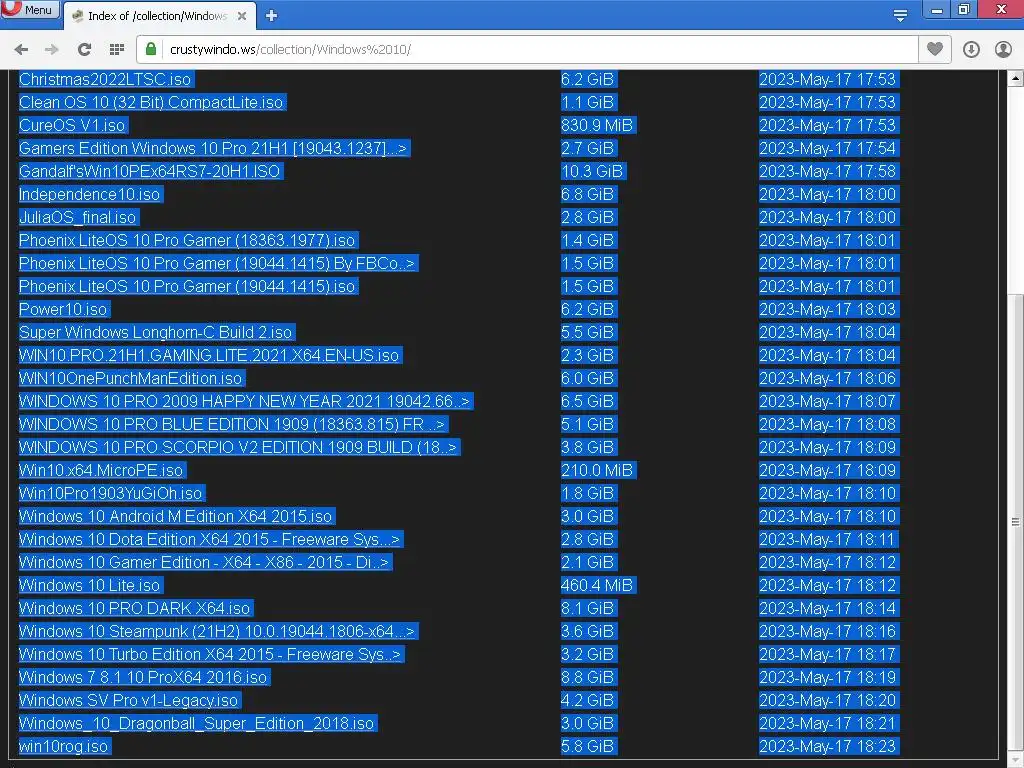The width and height of the screenshot is (1024, 768).
Task: Open the Speed Dial grid icon
Action: 117,50
